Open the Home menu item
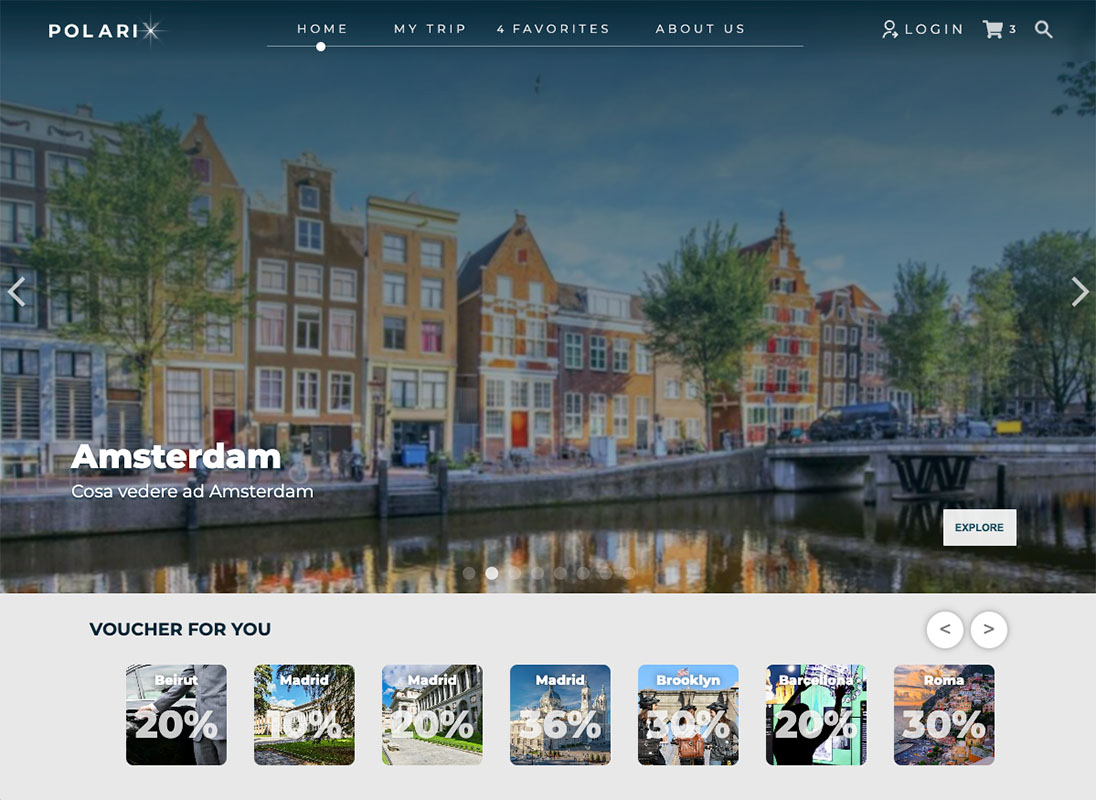1096x800 pixels. pos(322,29)
